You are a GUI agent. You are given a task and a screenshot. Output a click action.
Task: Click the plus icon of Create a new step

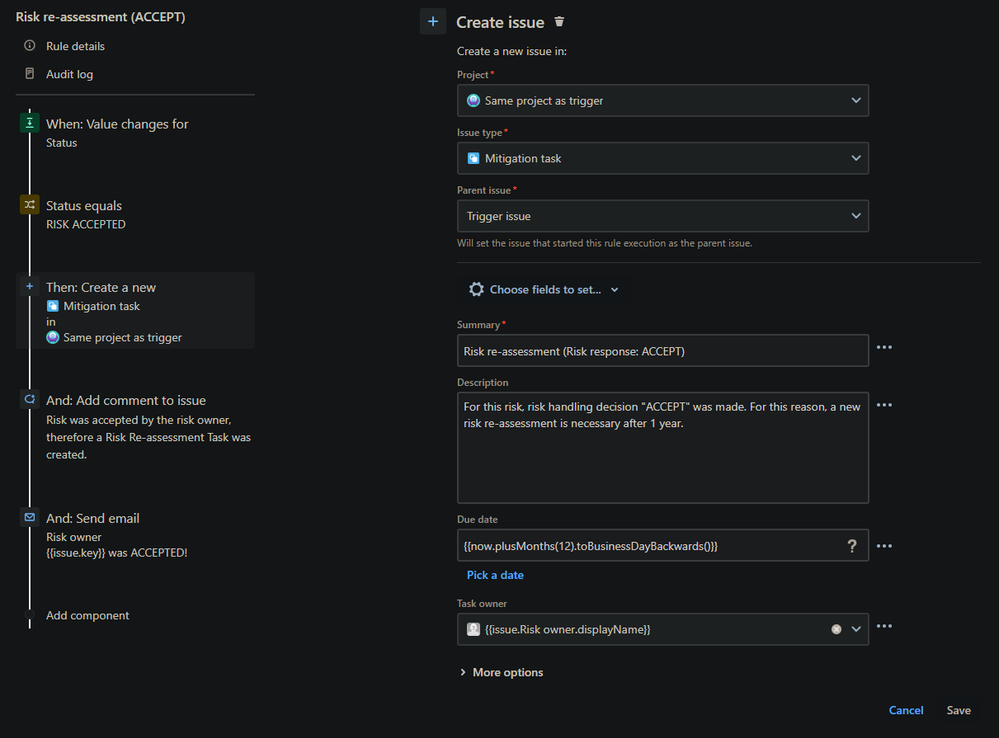[29, 287]
